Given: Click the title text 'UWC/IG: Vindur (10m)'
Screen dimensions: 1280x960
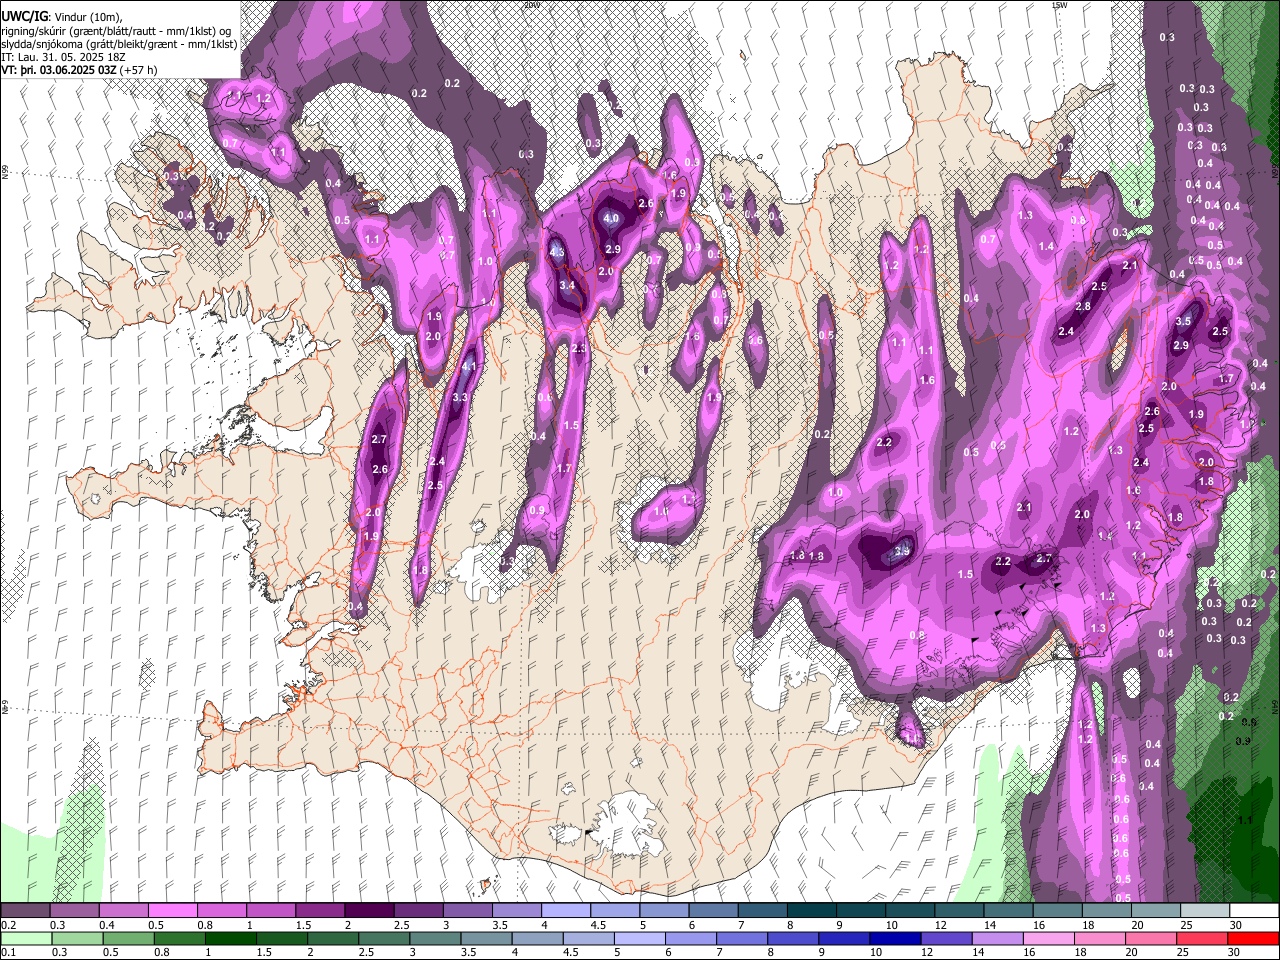Looking at the screenshot, I should point(61,17).
